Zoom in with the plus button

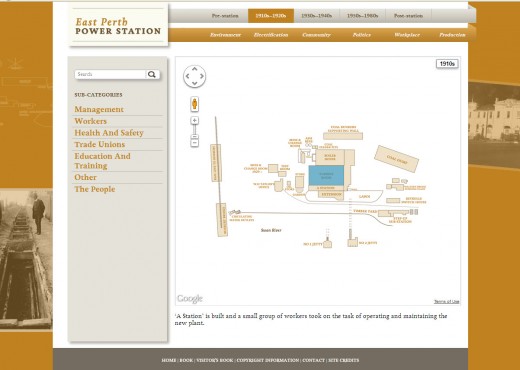pyautogui.click(x=195, y=120)
